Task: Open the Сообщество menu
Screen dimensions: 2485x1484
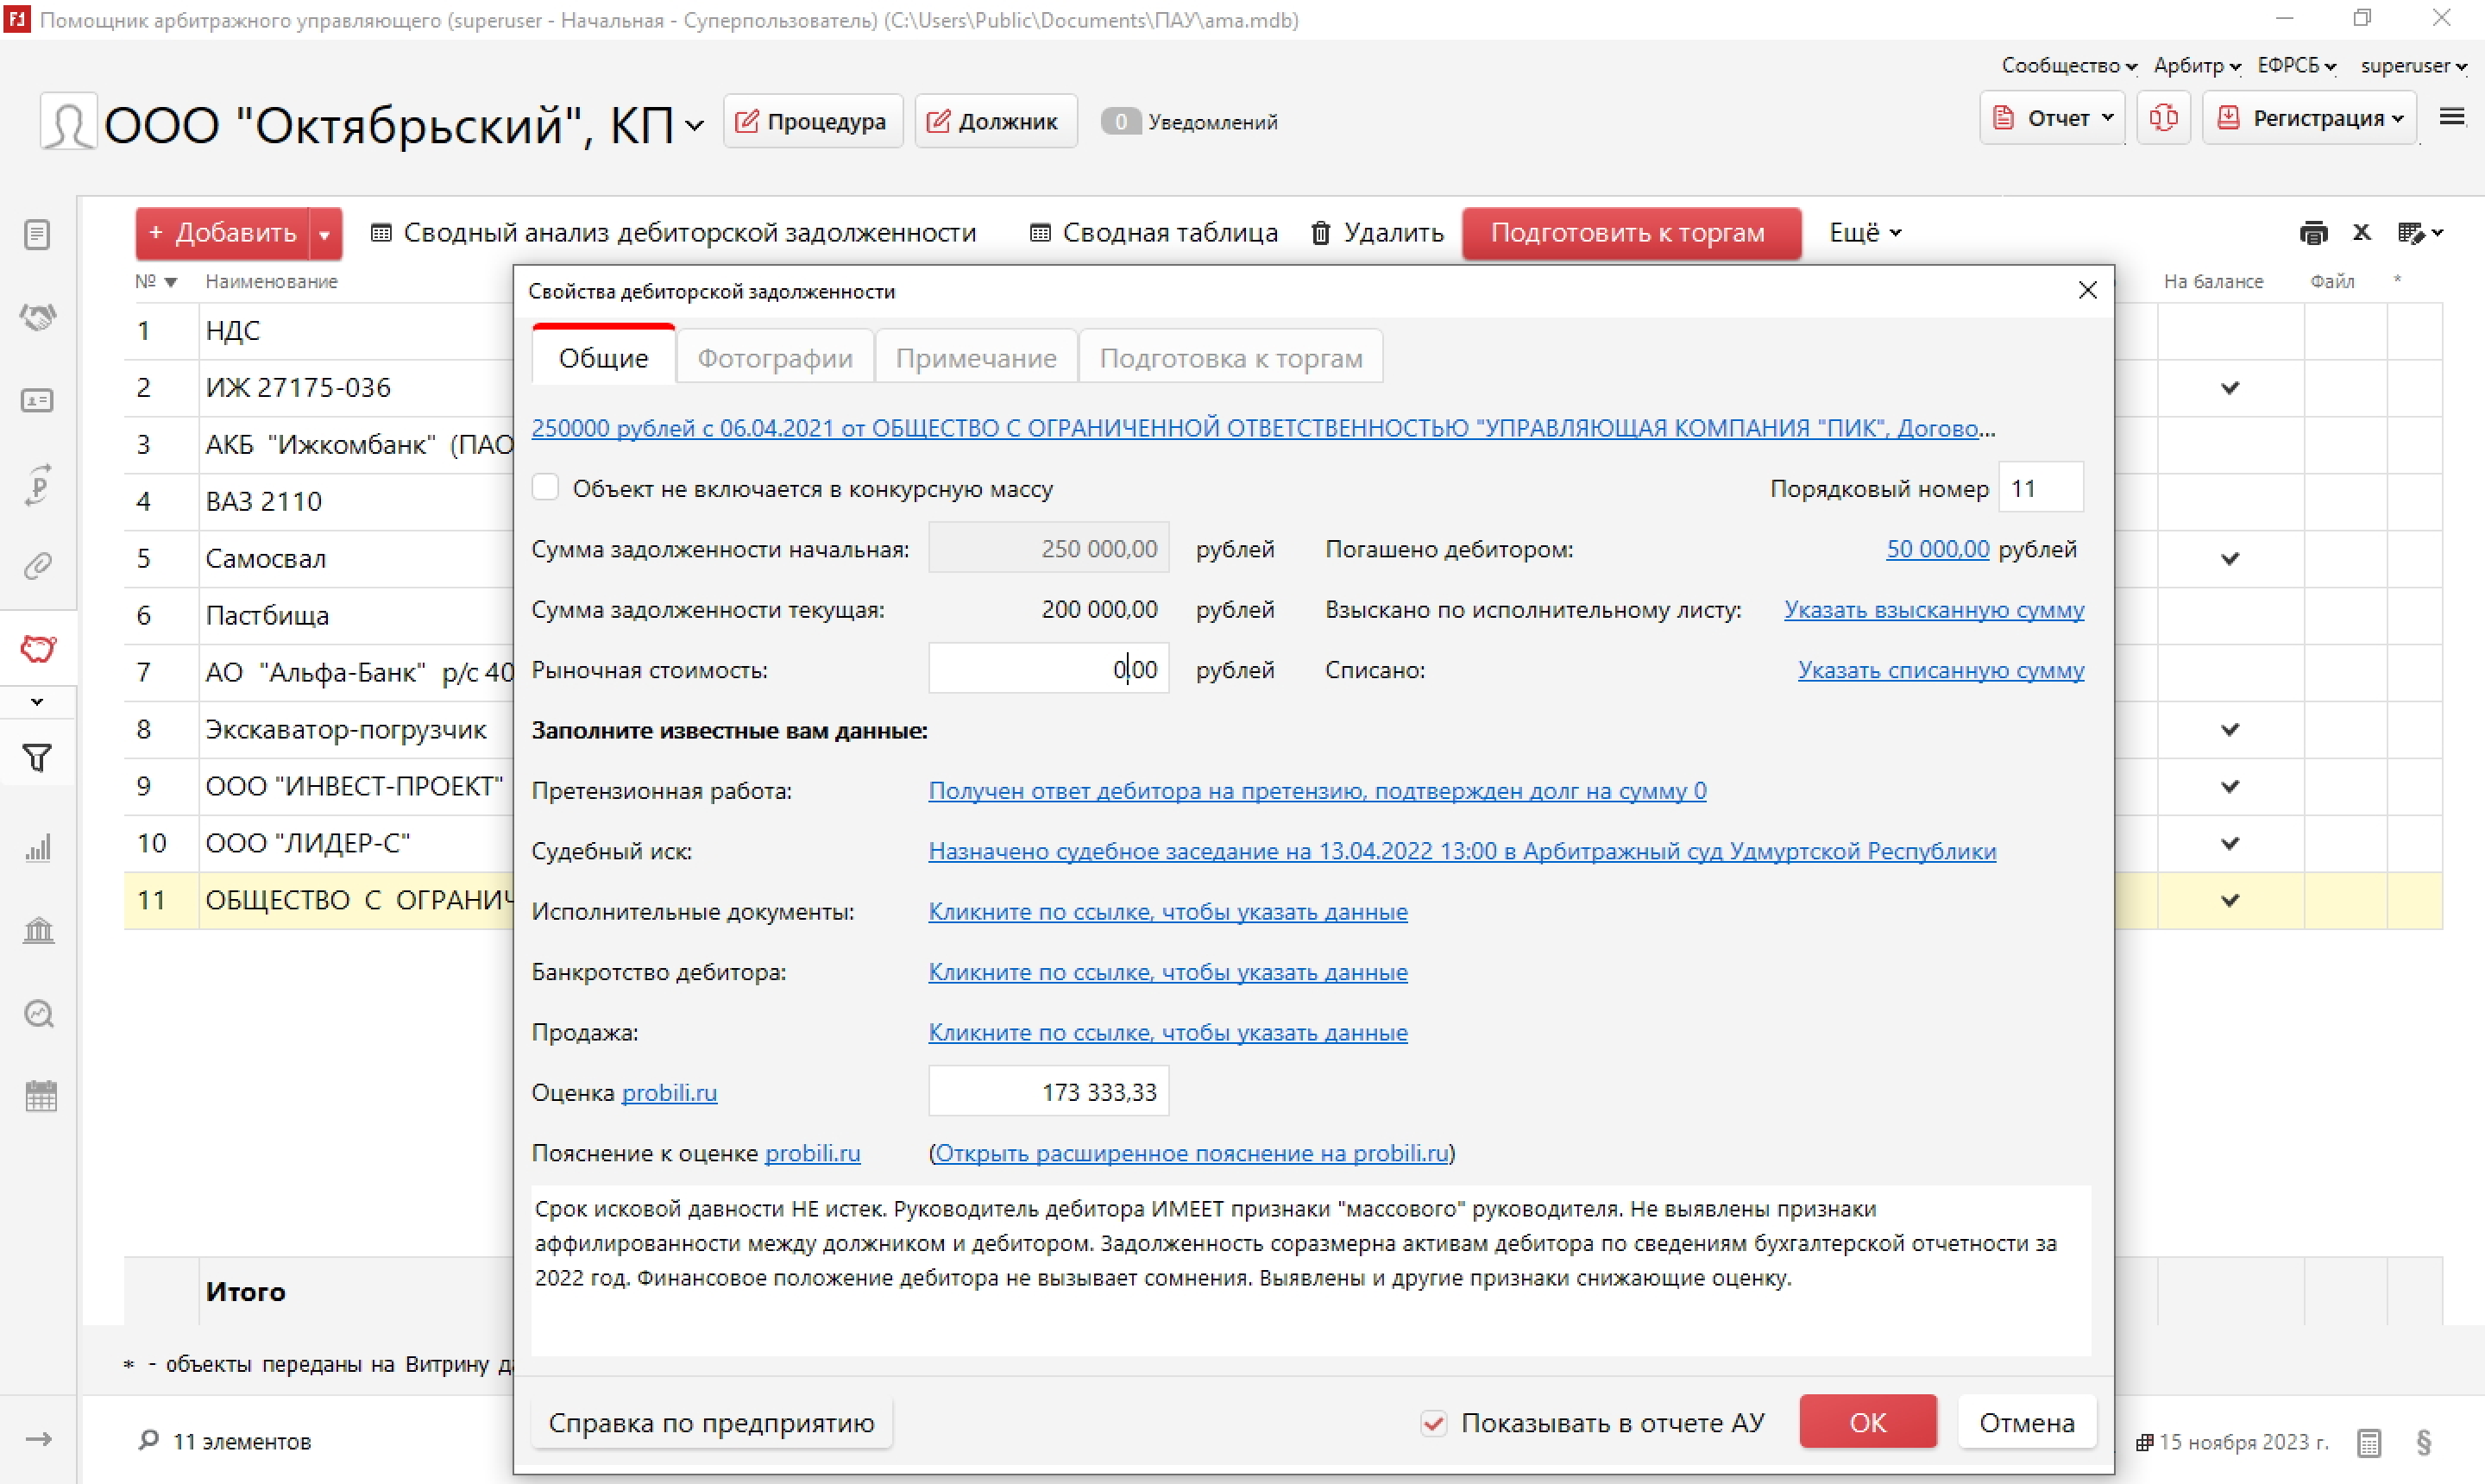Action: point(2069,66)
